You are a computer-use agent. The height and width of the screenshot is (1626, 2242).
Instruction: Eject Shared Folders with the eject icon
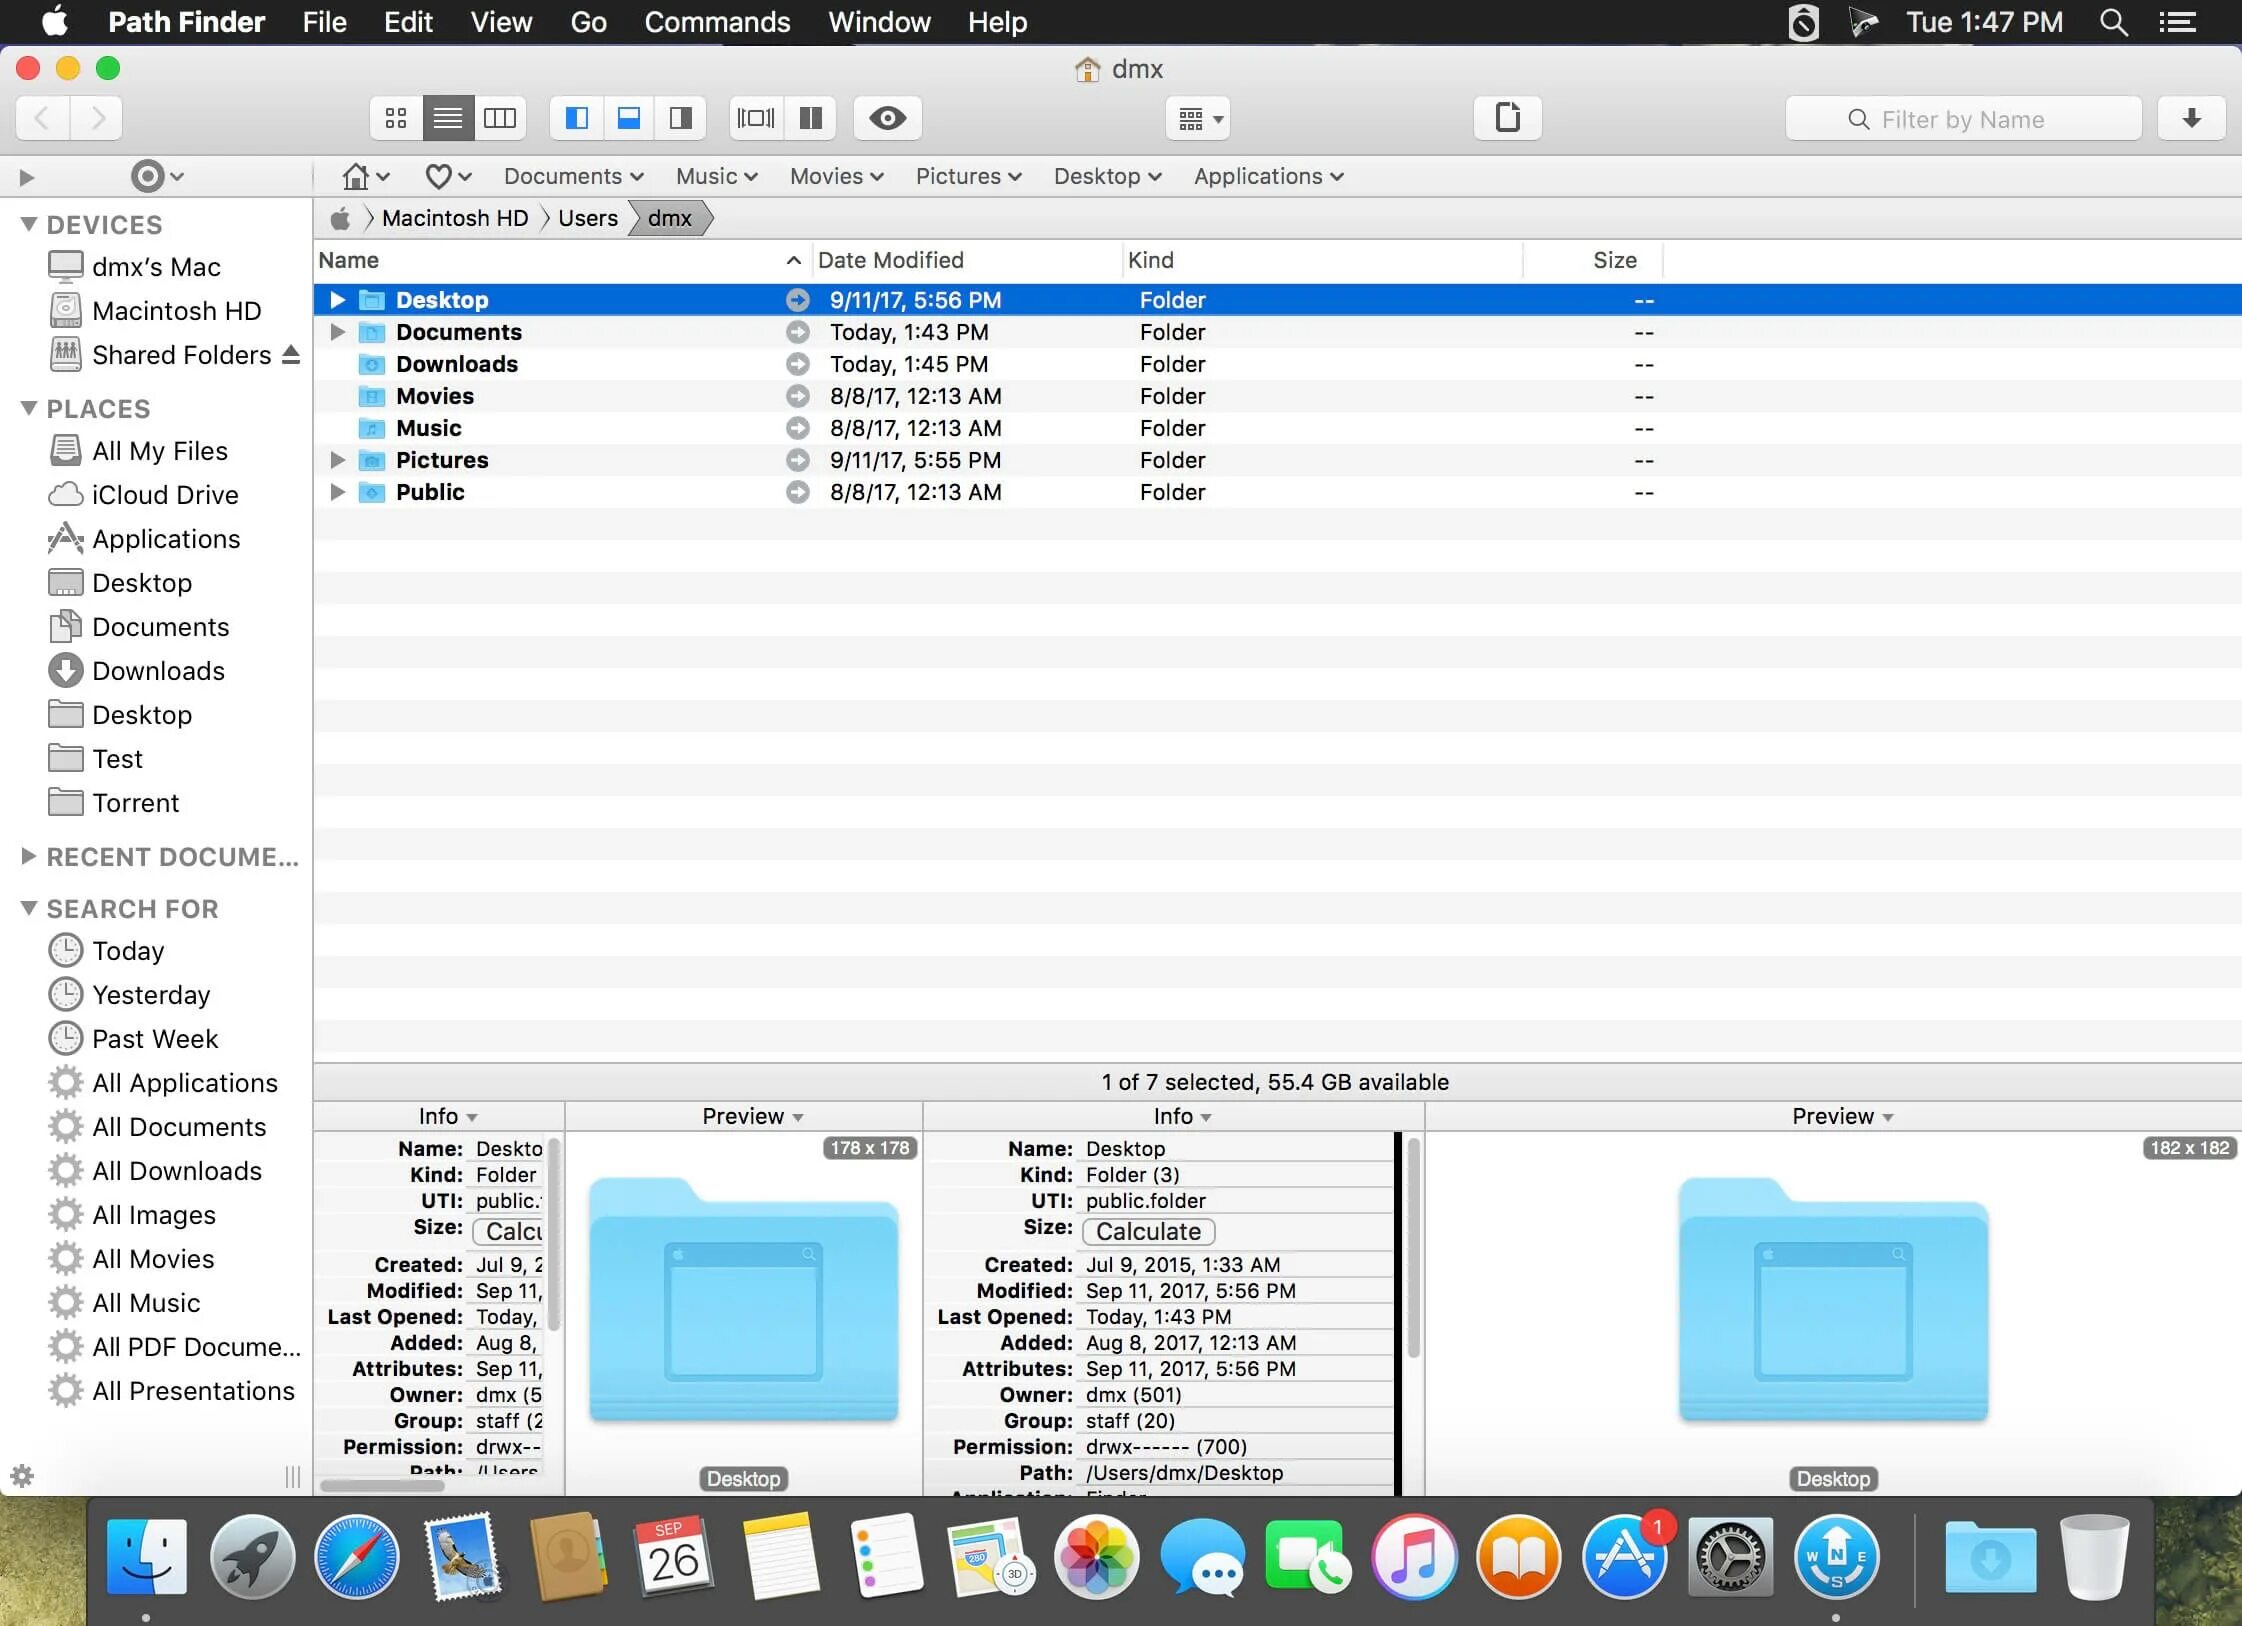[291, 355]
